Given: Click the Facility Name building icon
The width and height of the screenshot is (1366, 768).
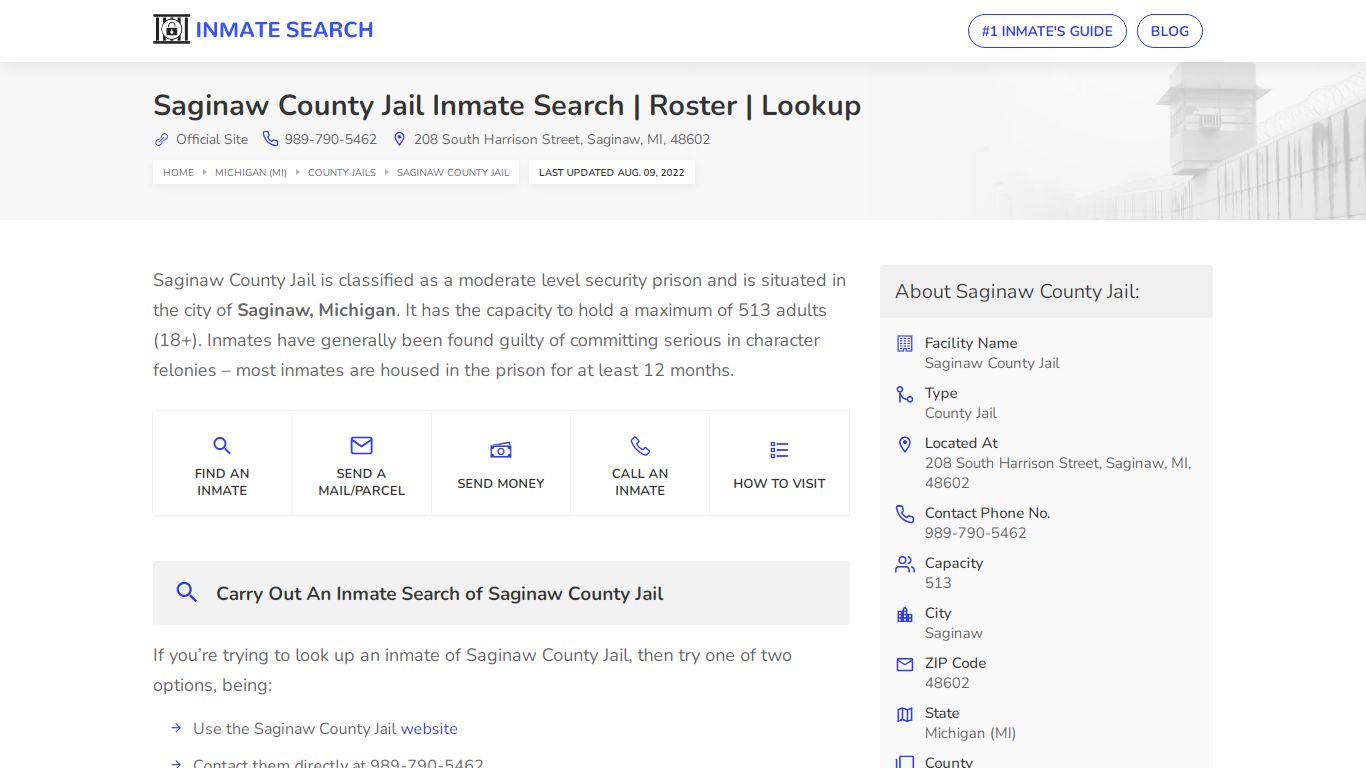Looking at the screenshot, I should 905,343.
